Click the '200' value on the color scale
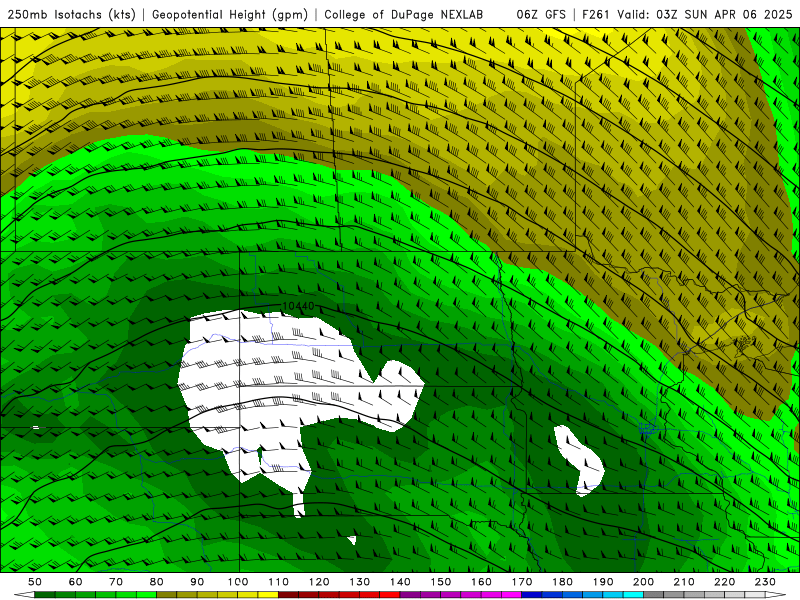The image size is (800, 600). tap(643, 582)
